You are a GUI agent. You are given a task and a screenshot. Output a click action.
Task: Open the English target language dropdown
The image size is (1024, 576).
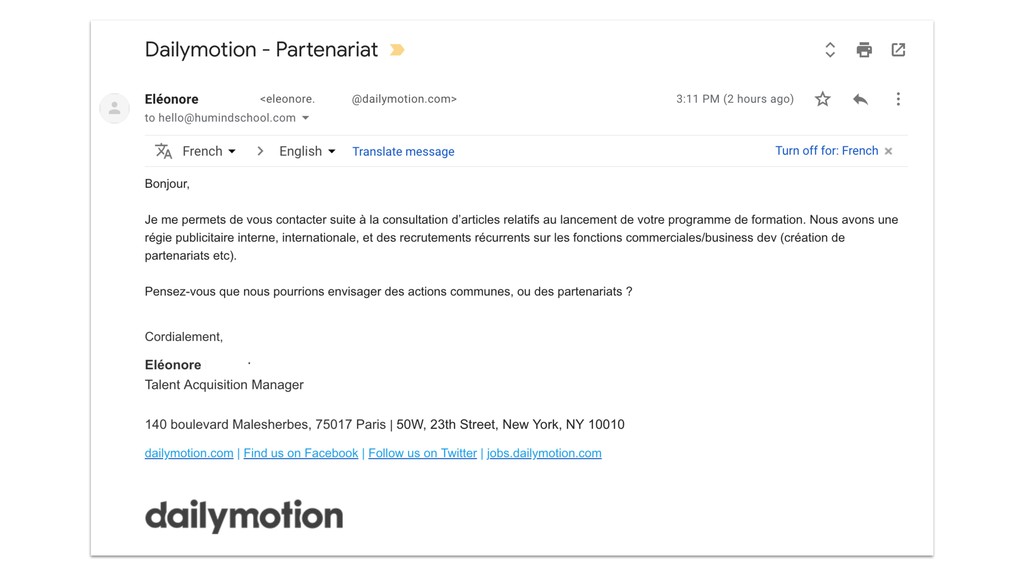[x=307, y=151]
